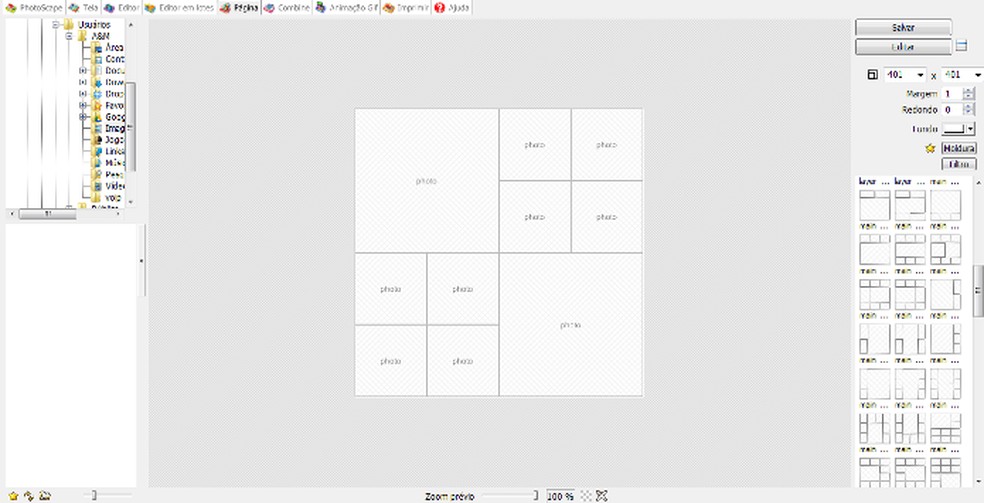The width and height of the screenshot is (984, 503).
Task: Click the crossed-arrows fullscreen icon at bottom
Action: pyautogui.click(x=601, y=496)
